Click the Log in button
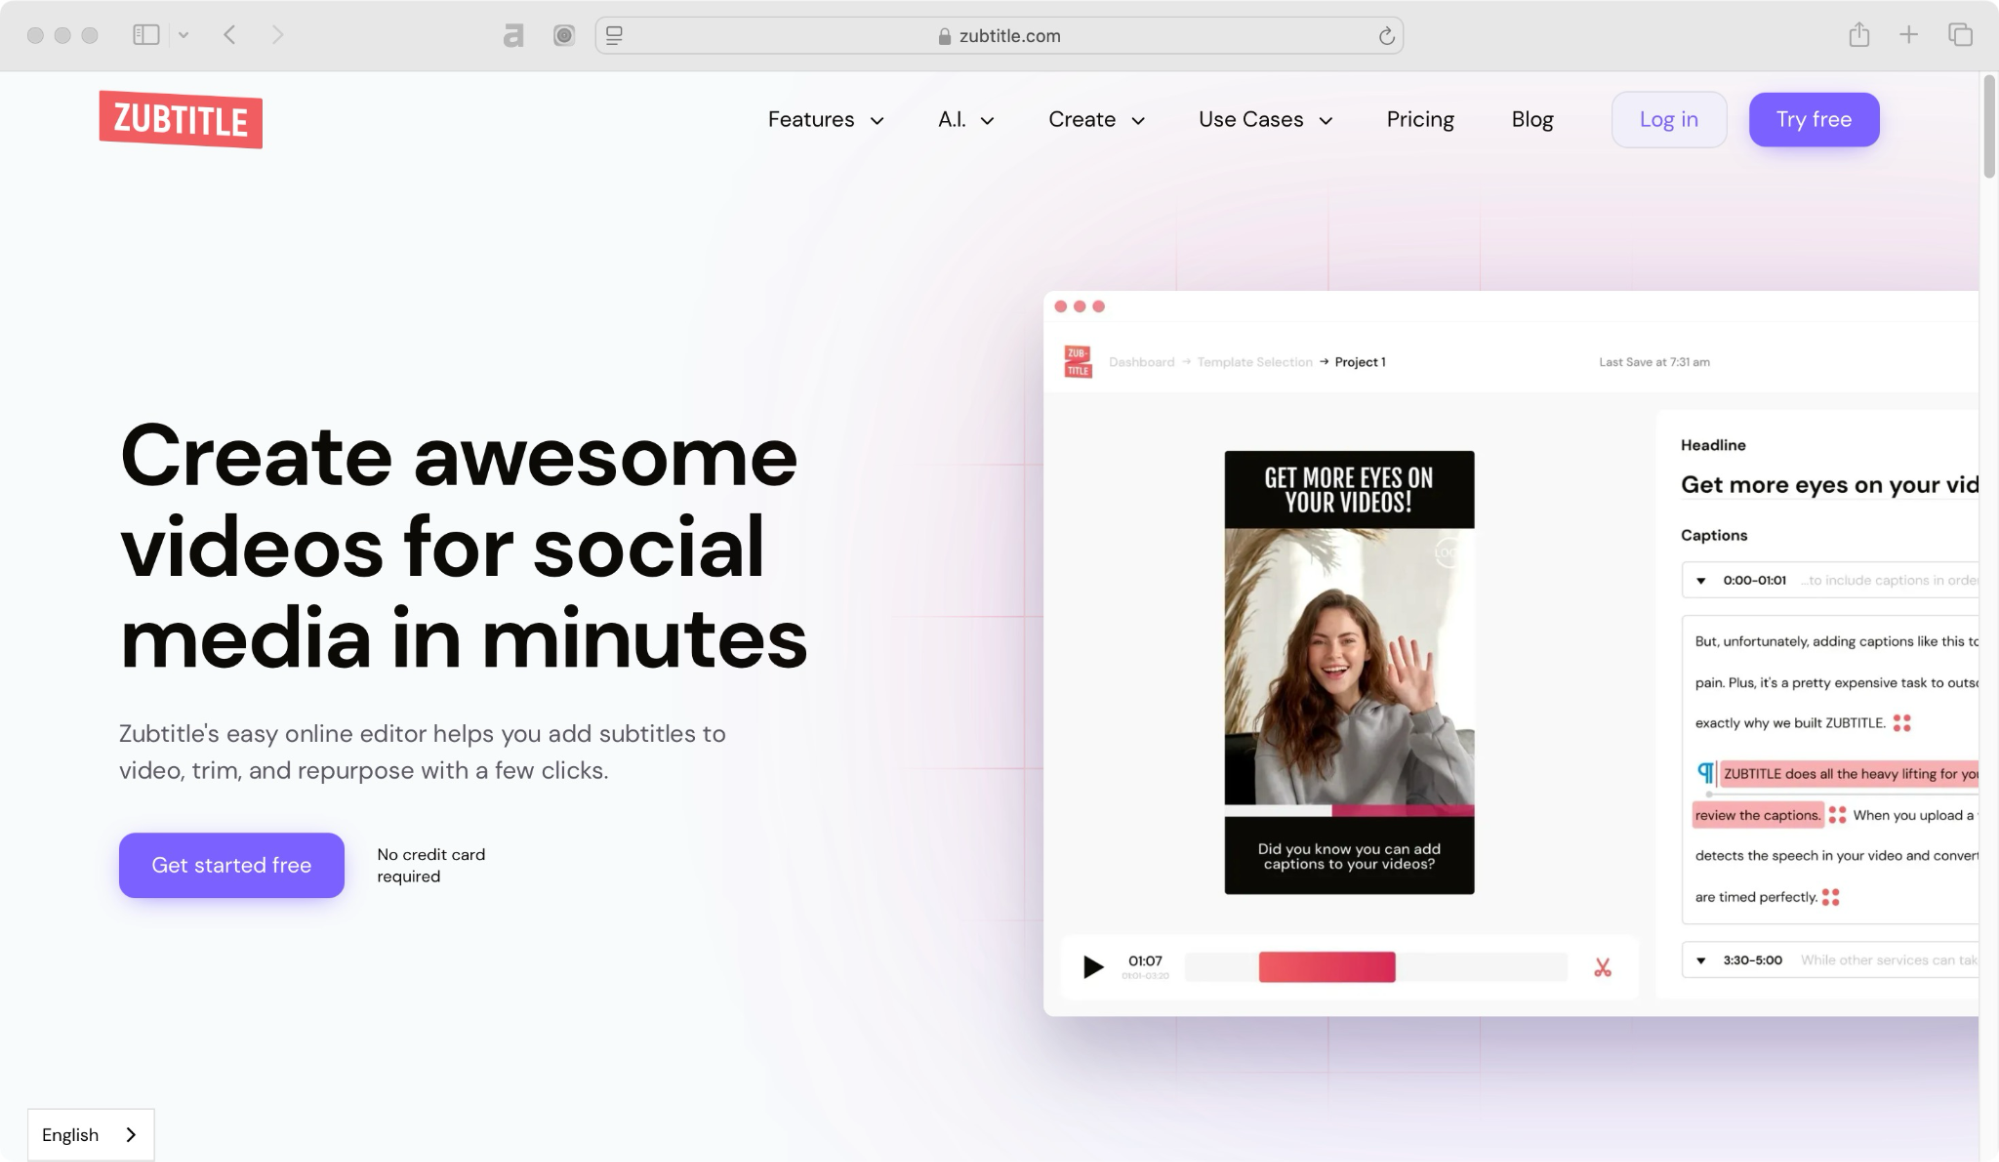1999x1162 pixels. point(1668,120)
